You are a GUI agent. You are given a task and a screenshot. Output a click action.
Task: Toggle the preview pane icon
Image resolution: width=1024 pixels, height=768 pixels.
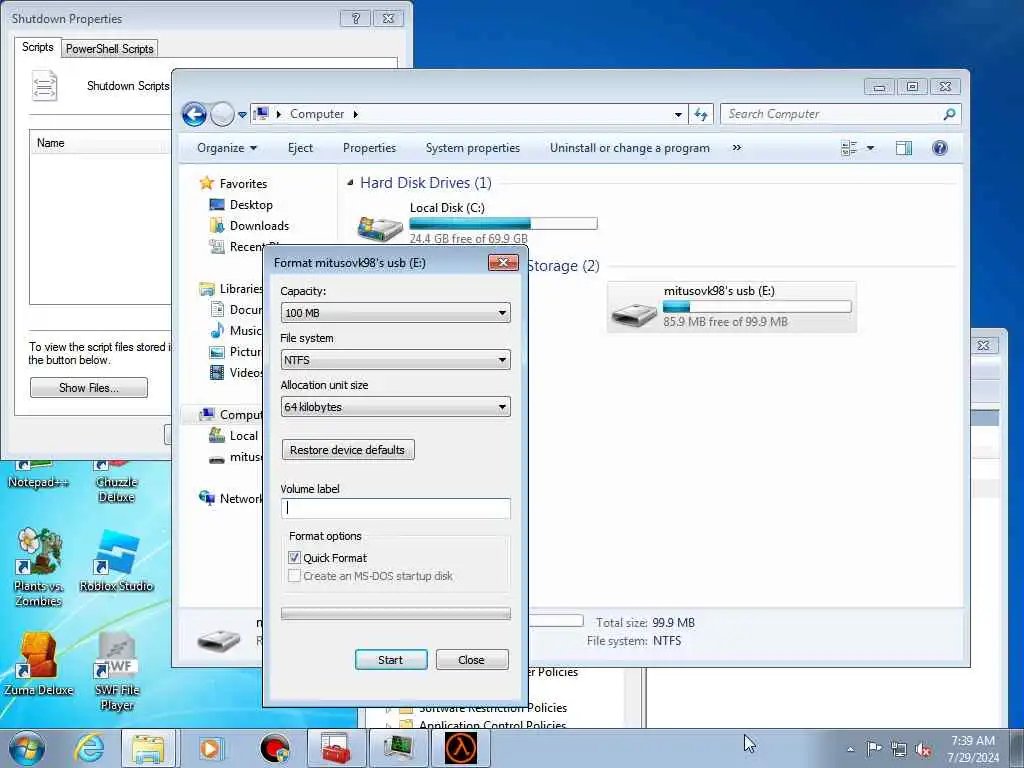click(x=904, y=148)
